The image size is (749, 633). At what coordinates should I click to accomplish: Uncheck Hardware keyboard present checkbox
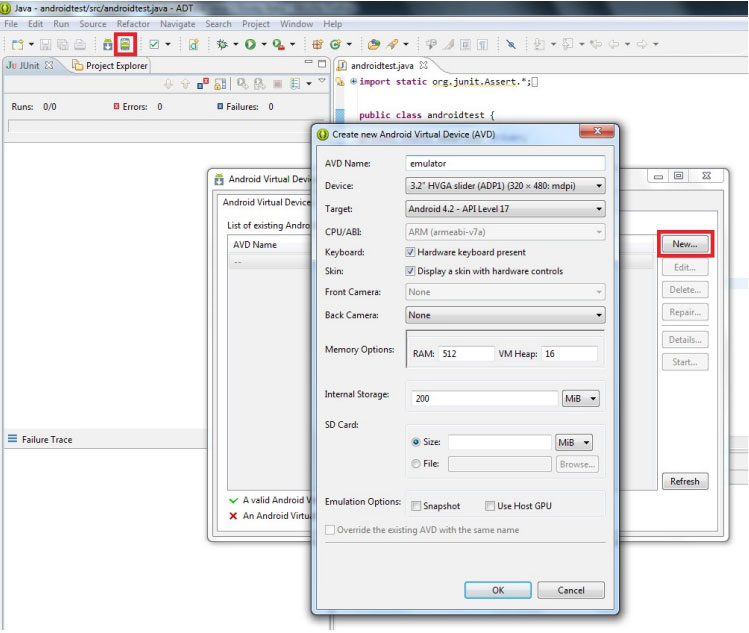click(x=411, y=252)
